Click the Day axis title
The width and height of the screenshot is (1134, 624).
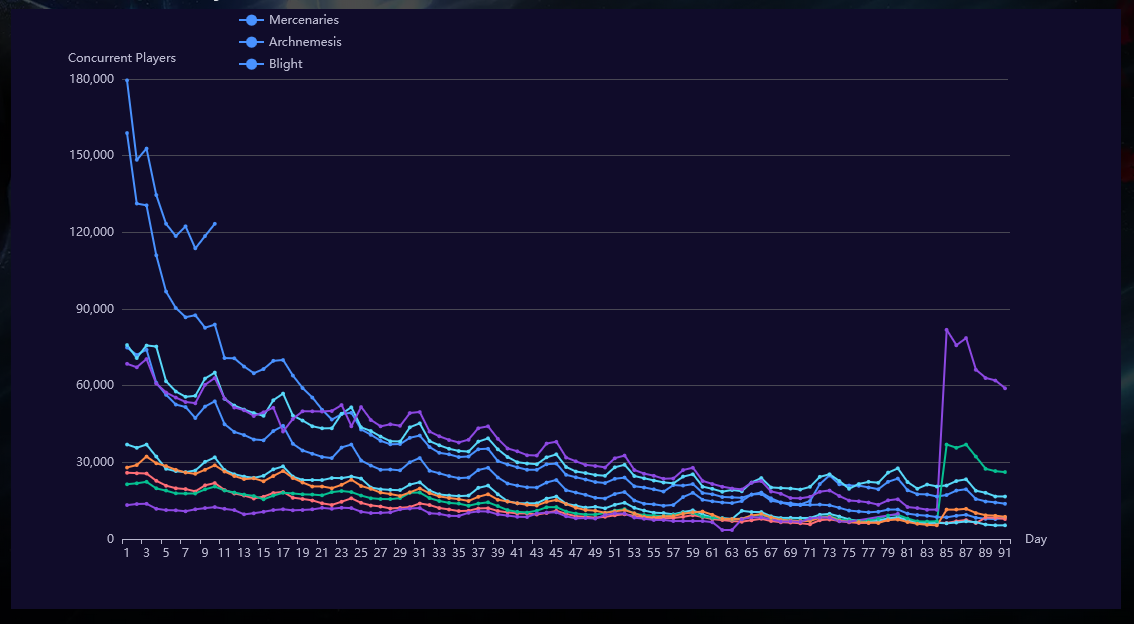tap(1036, 539)
